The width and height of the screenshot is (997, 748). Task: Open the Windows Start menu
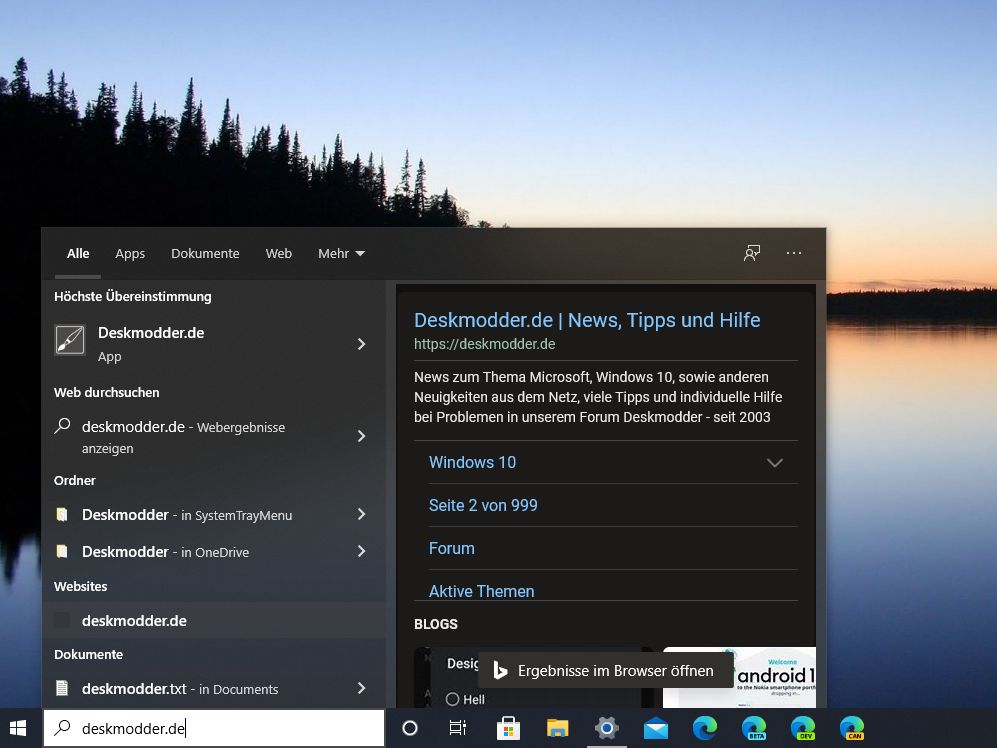click(x=18, y=728)
